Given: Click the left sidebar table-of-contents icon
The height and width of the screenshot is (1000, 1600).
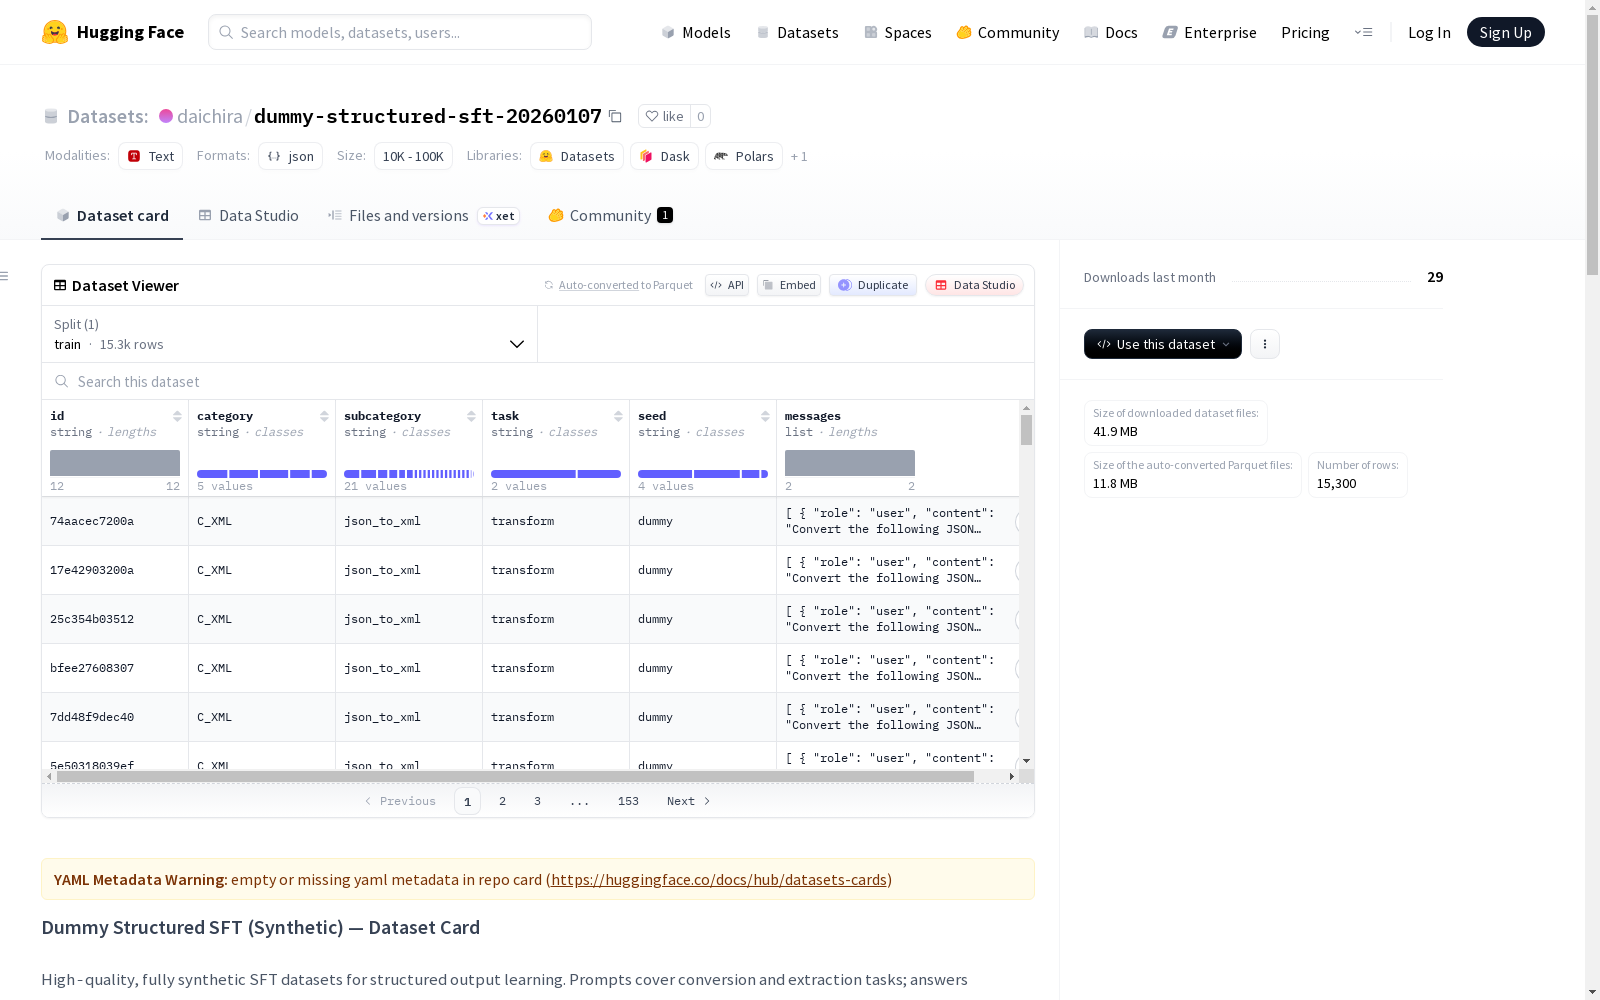Looking at the screenshot, I should click(5, 276).
